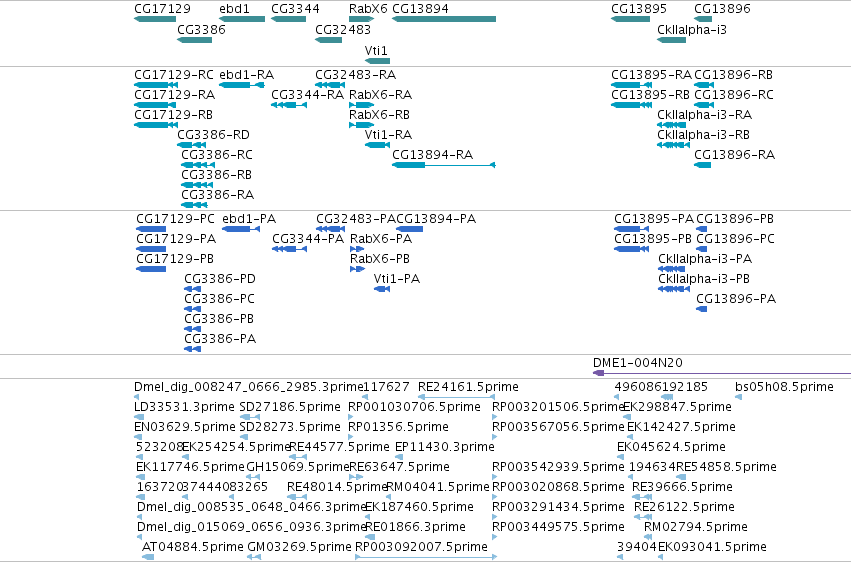851x562 pixels.
Task: Click EST RM02794.5prime
Action: [647, 537]
